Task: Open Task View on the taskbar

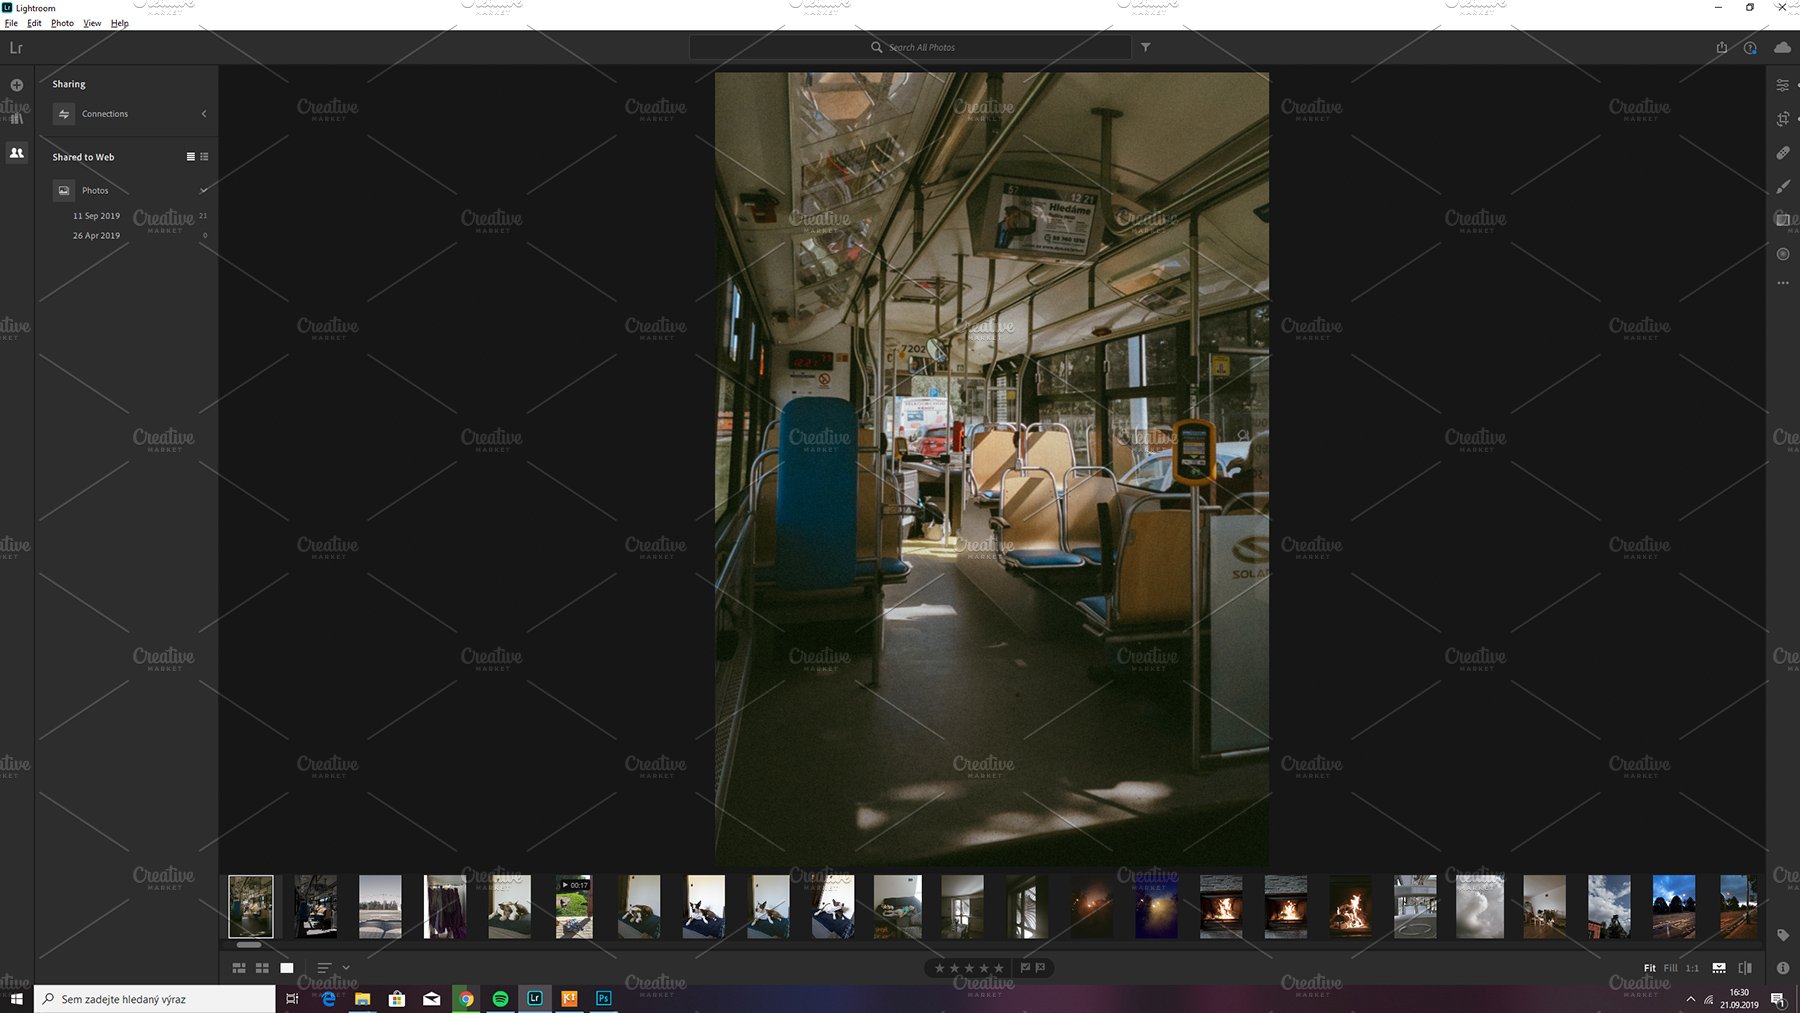Action: click(292, 998)
